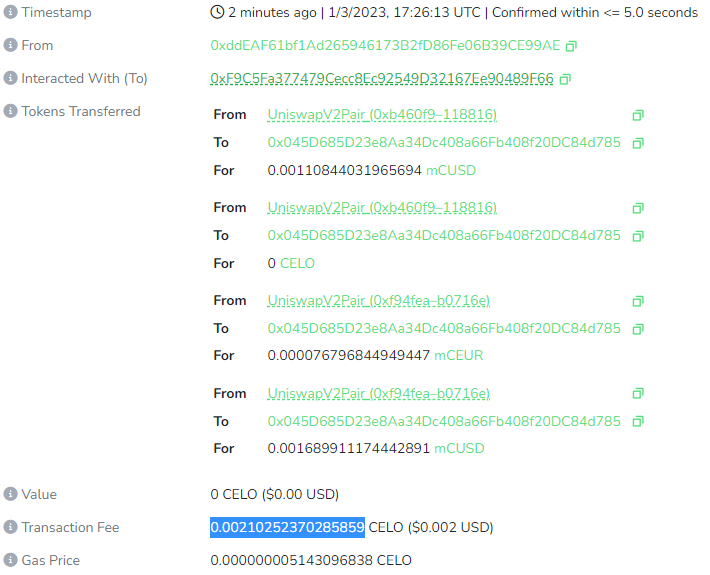Click the timestamp text 1/3/2023, 17:26:13 UTC
This screenshot has height=575, width=710.
[x=404, y=12]
